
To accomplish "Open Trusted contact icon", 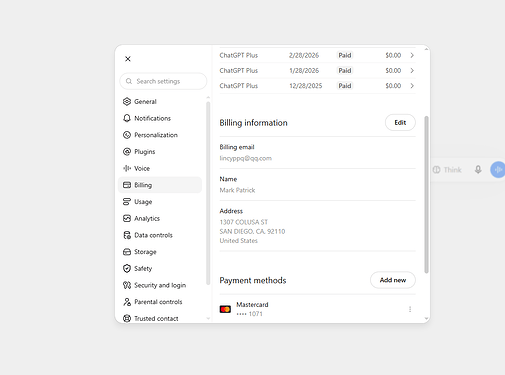I will (127, 319).
